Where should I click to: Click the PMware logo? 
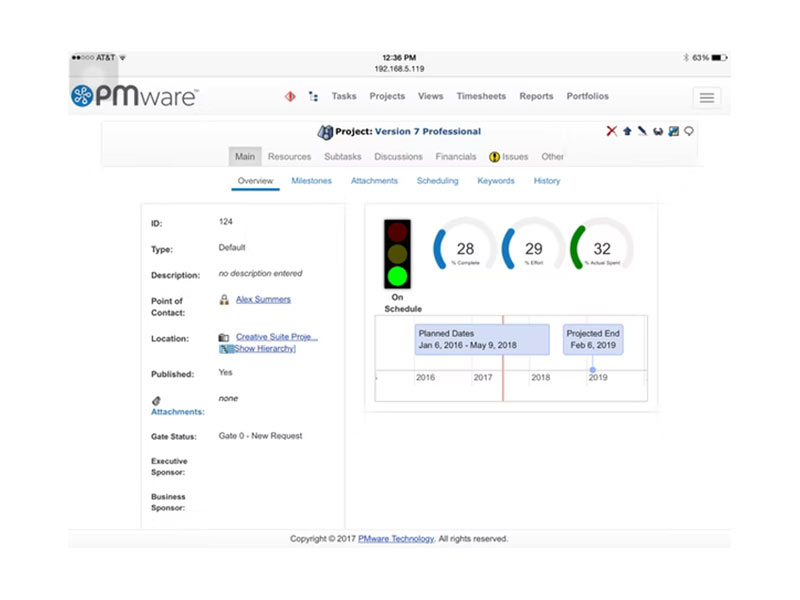[x=135, y=96]
